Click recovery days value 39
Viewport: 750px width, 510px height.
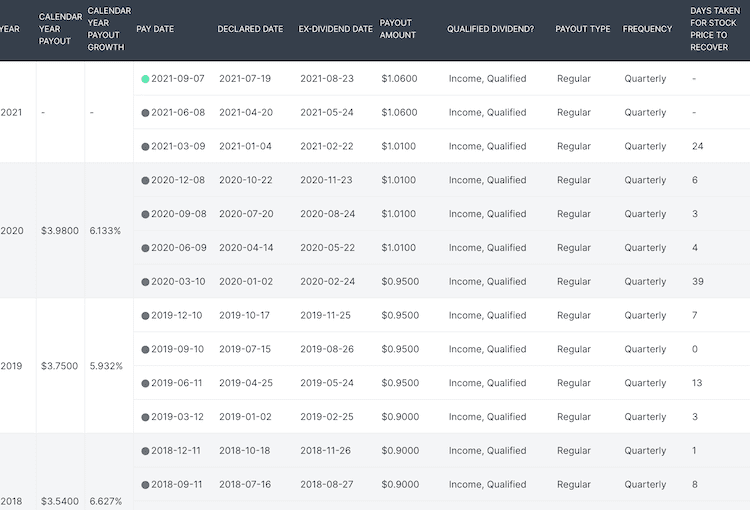tap(698, 282)
